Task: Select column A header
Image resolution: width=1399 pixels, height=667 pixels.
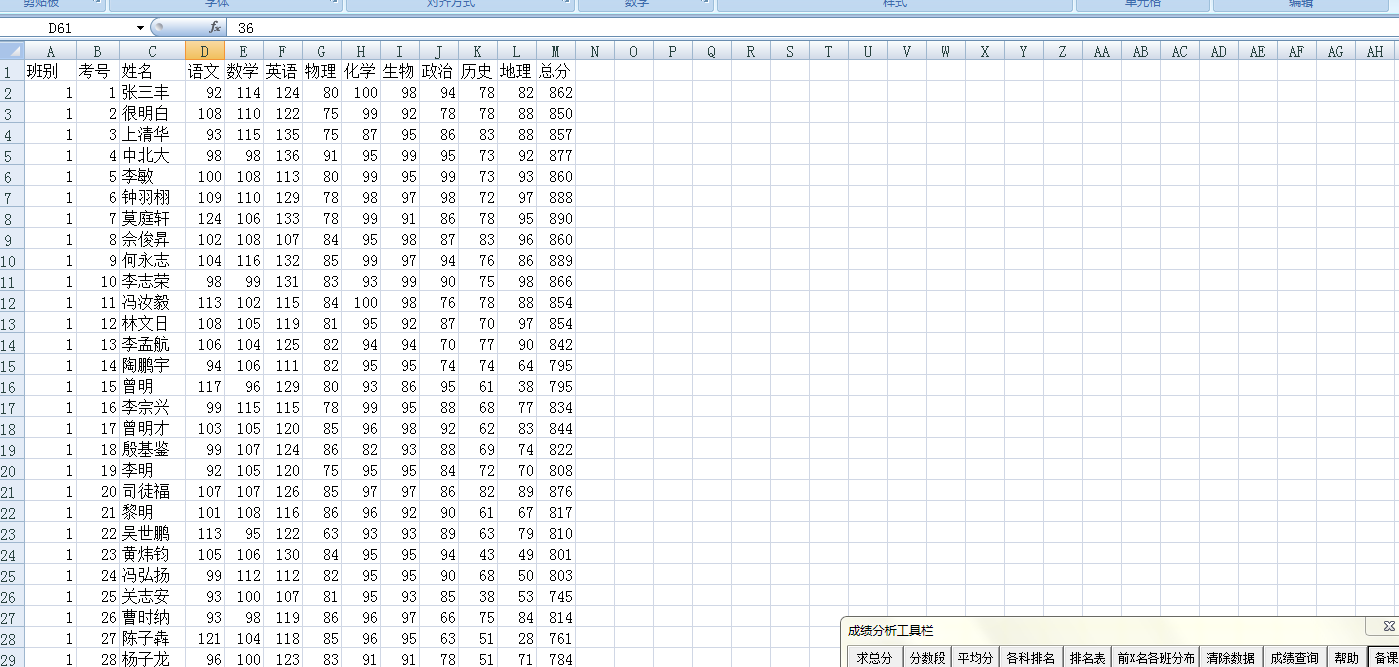Action: coord(50,51)
